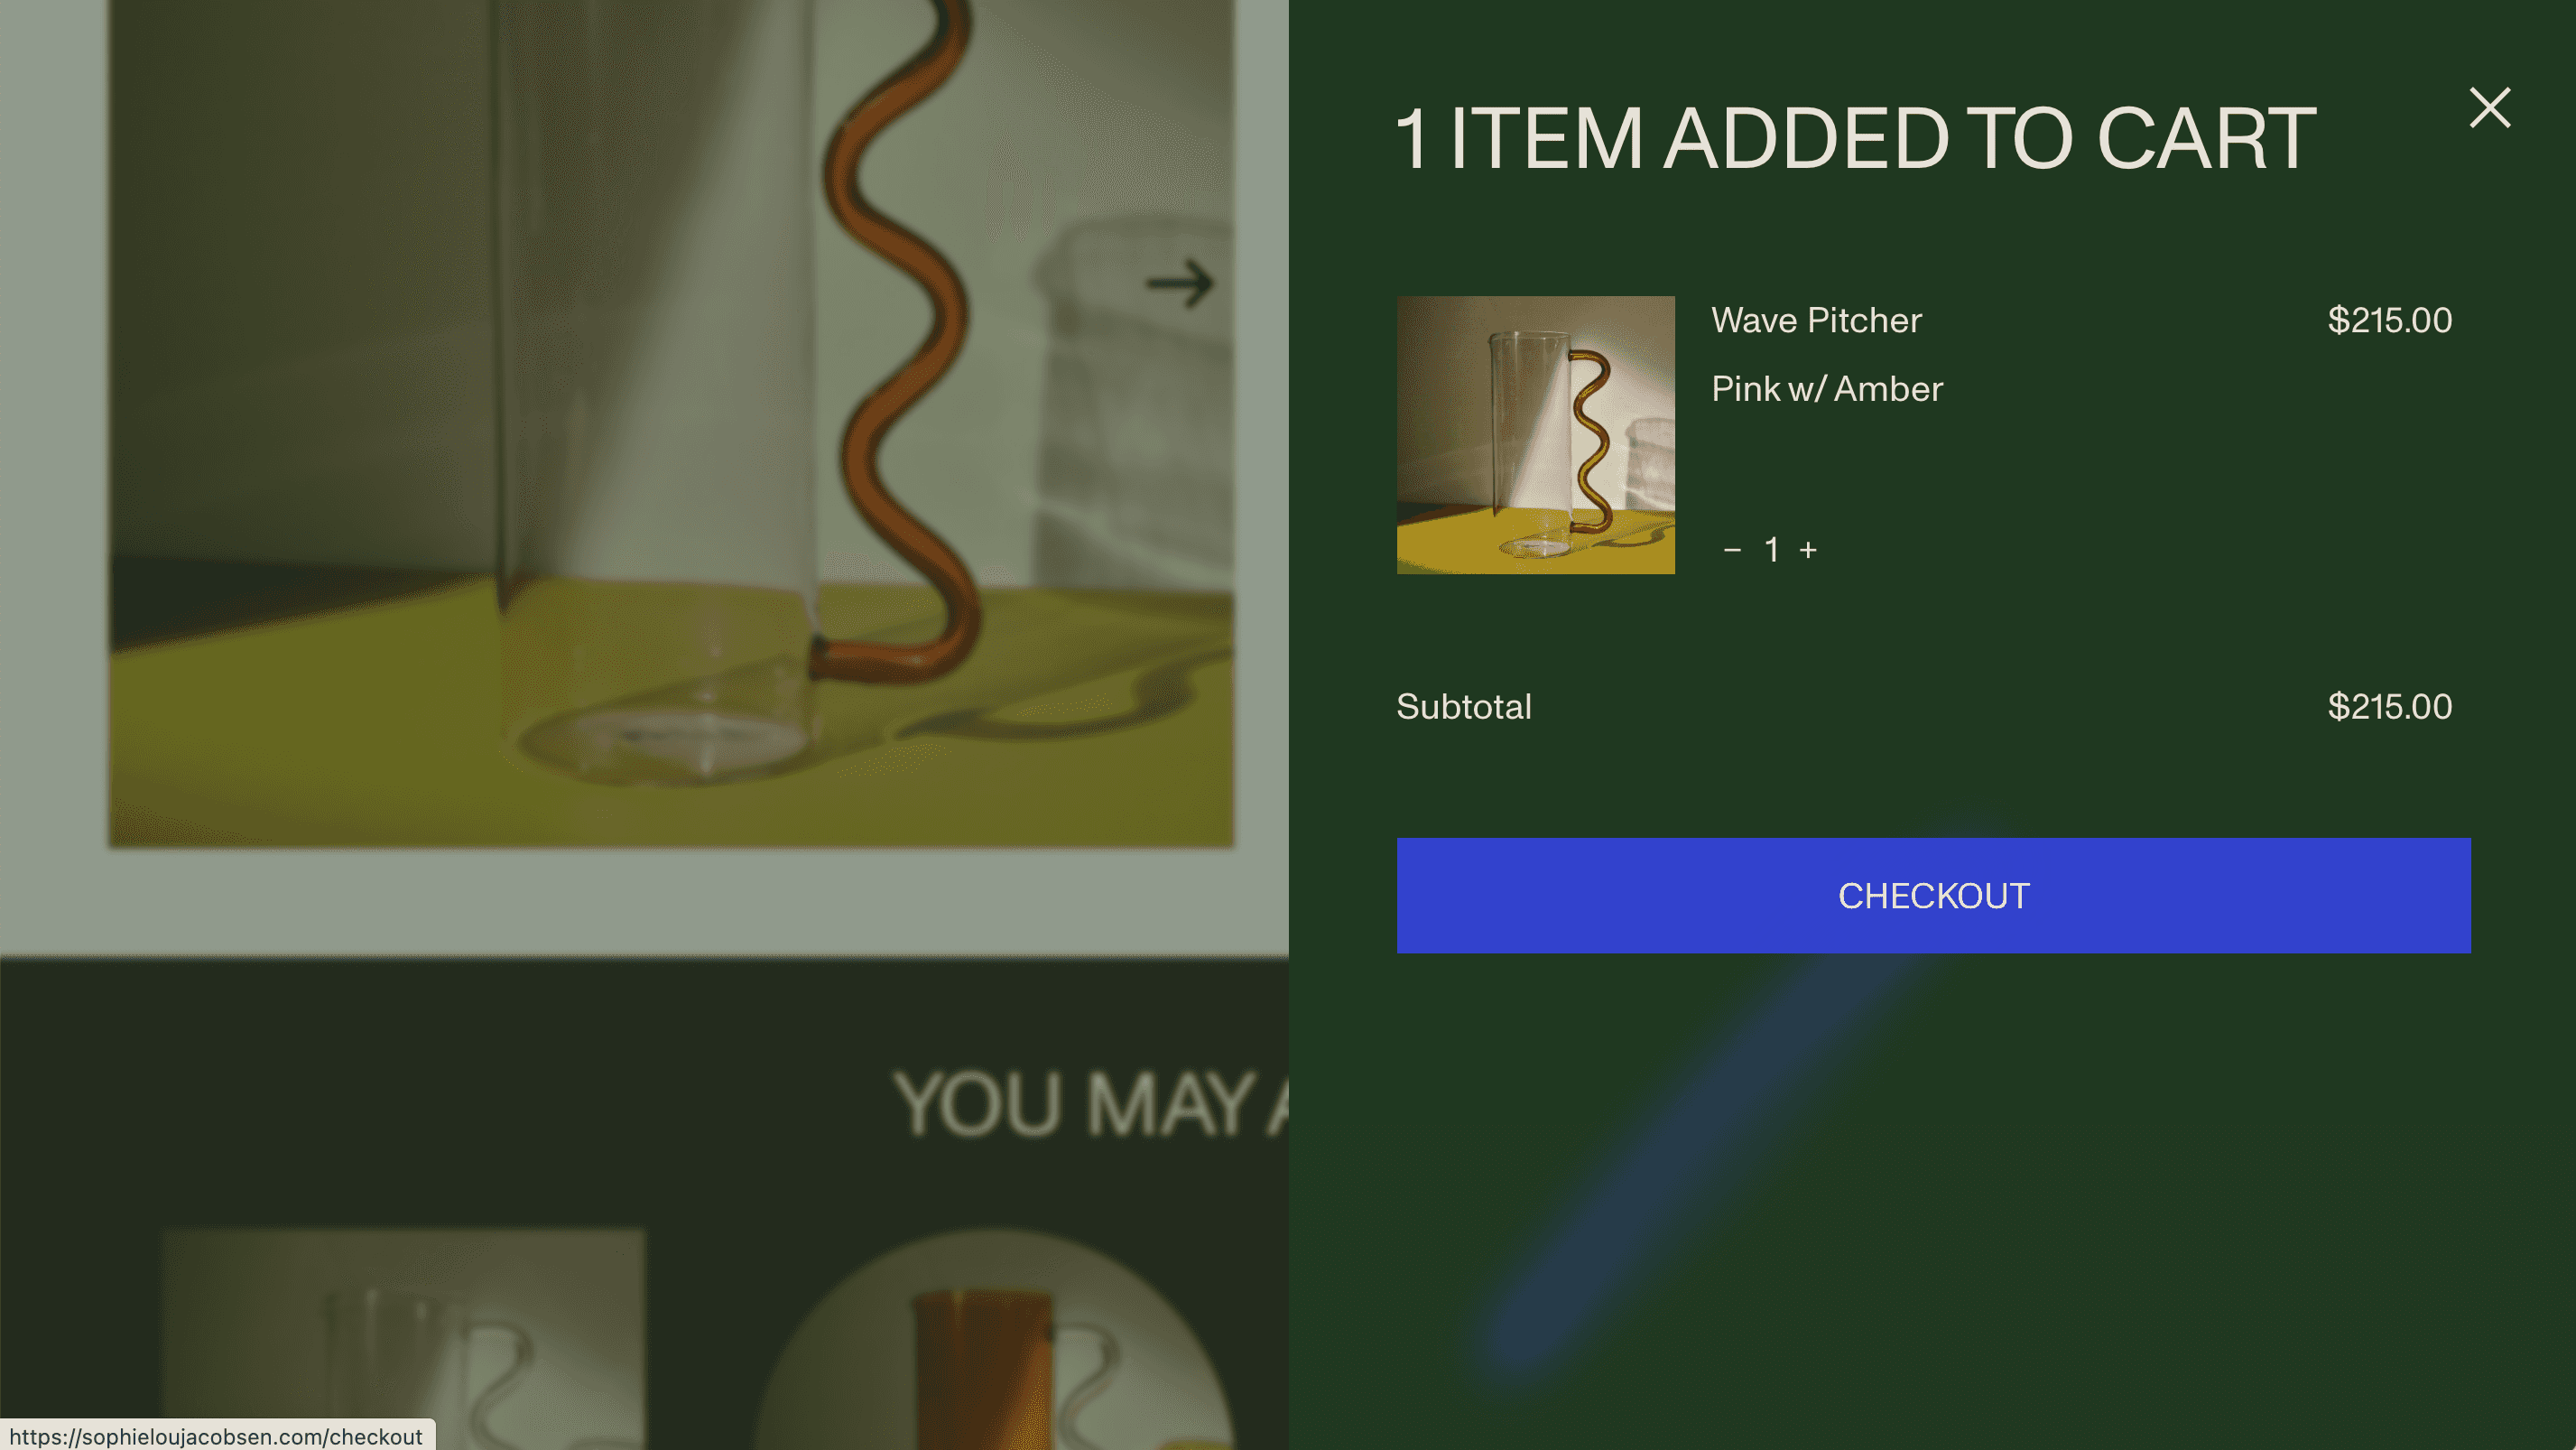2576x1450 pixels.
Task: Click the Wave Pitcher item price
Action: (x=2389, y=320)
